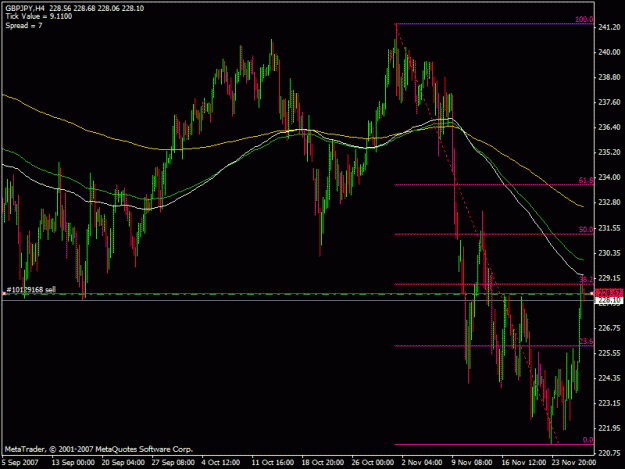Viewport: 625px width, 469px height.
Task: Click the '20 Sep 04:00' time label
Action: (123, 463)
